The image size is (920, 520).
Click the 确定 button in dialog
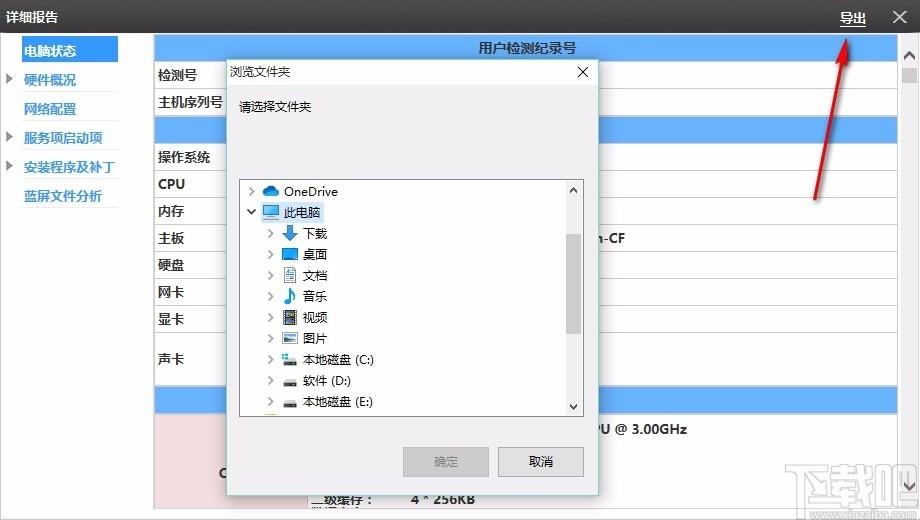(x=446, y=462)
